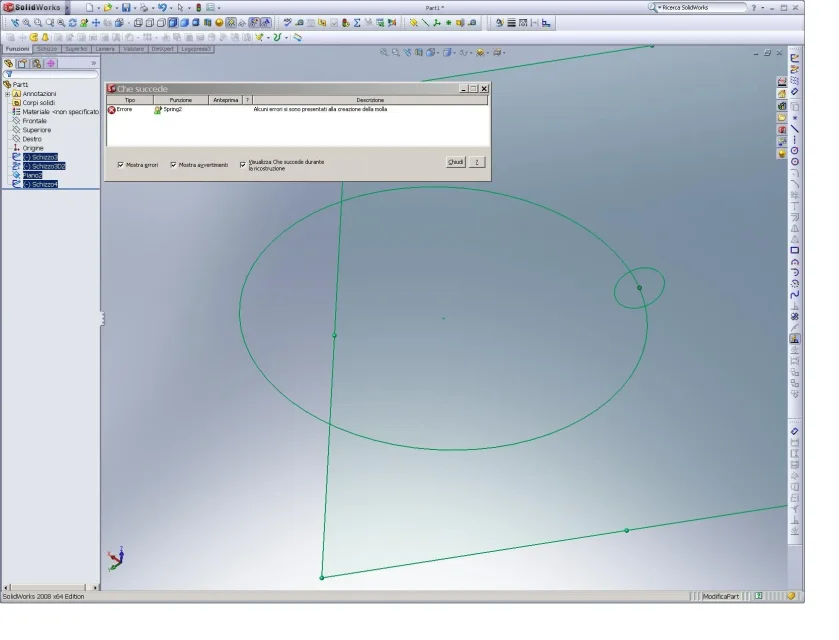Click the New document icon
This screenshot has width=839, height=640.
[89, 7]
